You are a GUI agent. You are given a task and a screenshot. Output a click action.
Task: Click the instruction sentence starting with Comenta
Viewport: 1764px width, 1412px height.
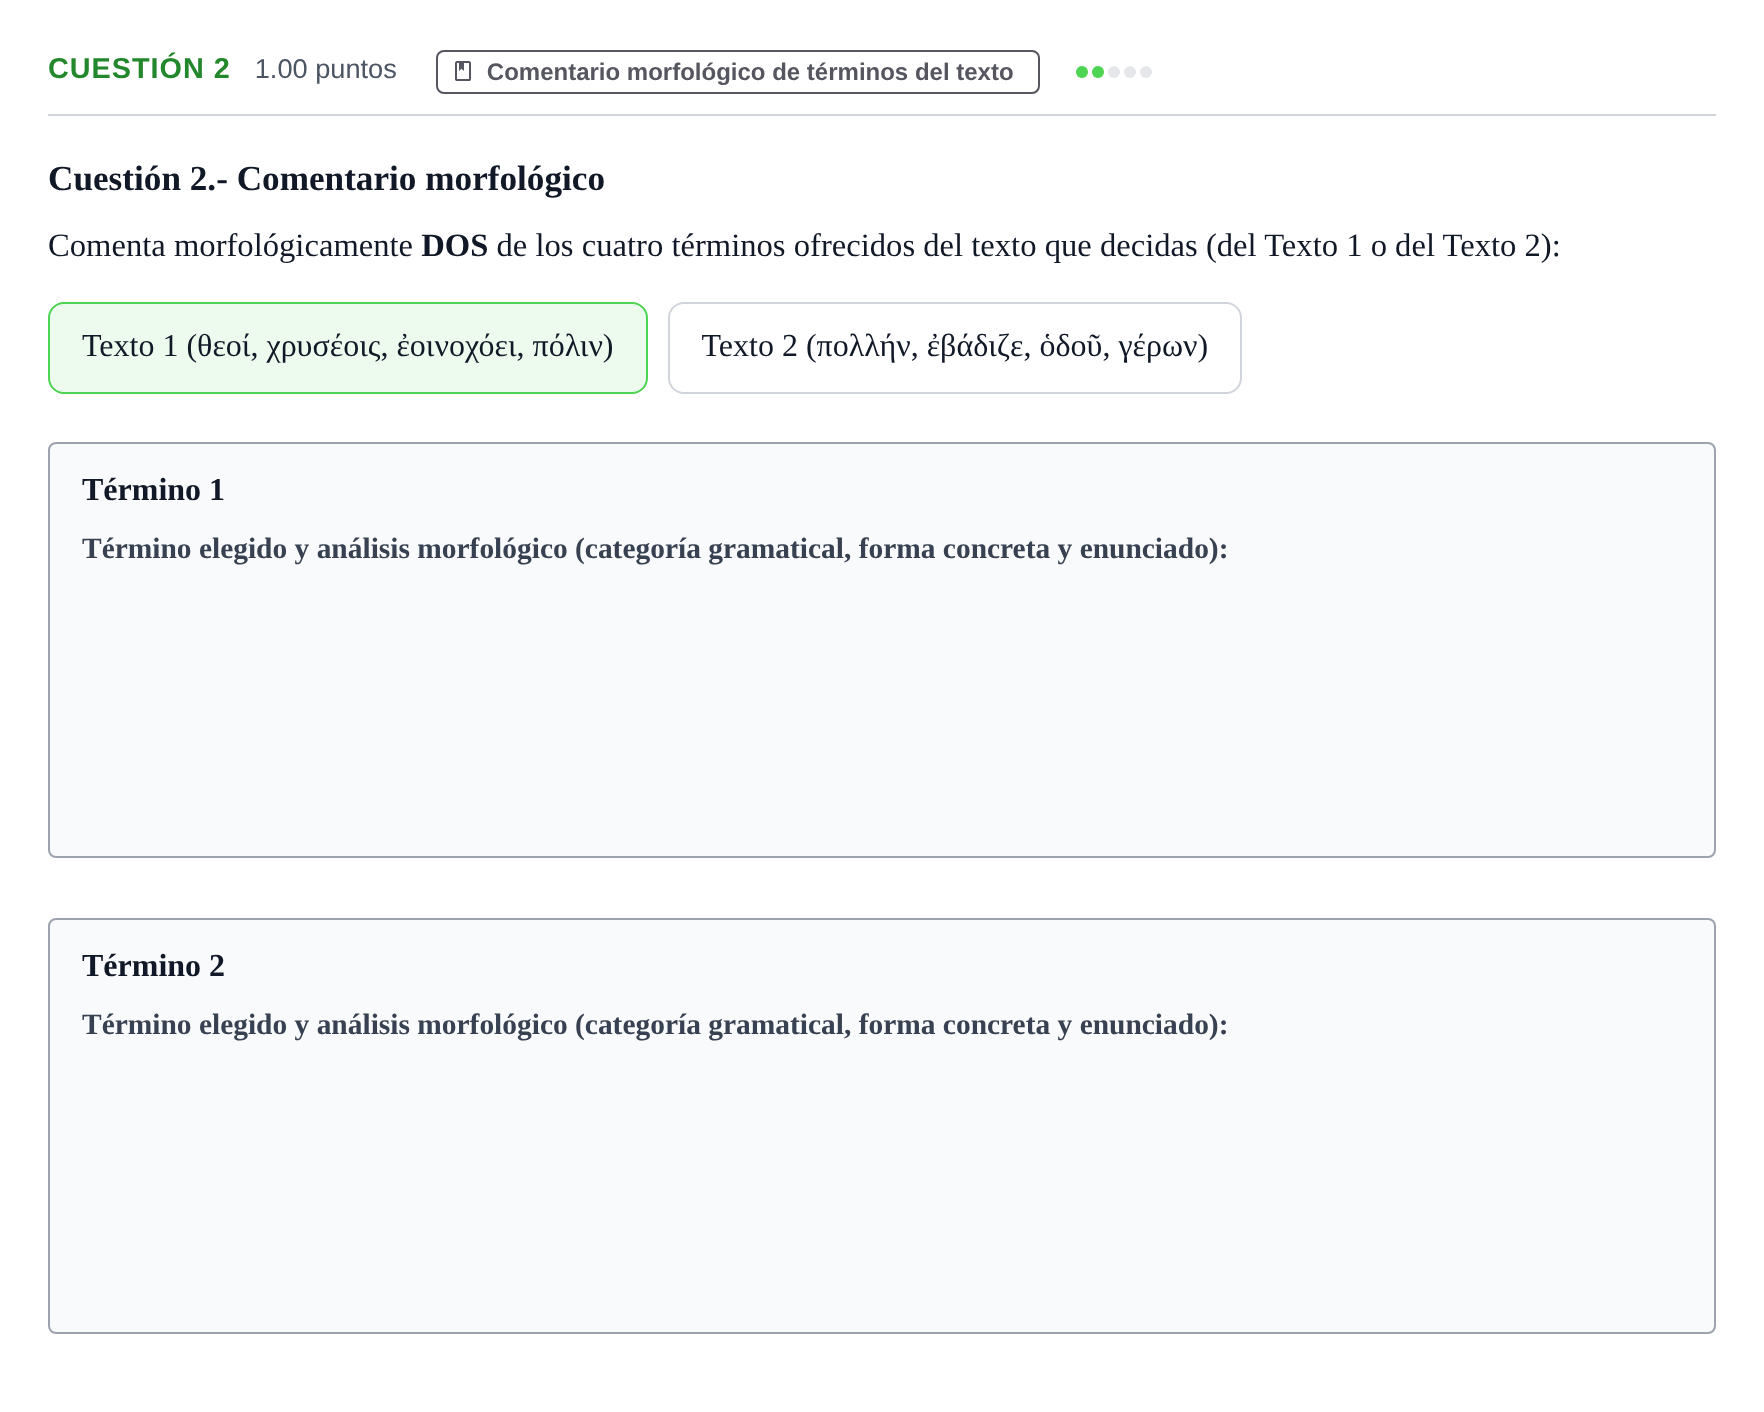pyautogui.click(x=804, y=246)
